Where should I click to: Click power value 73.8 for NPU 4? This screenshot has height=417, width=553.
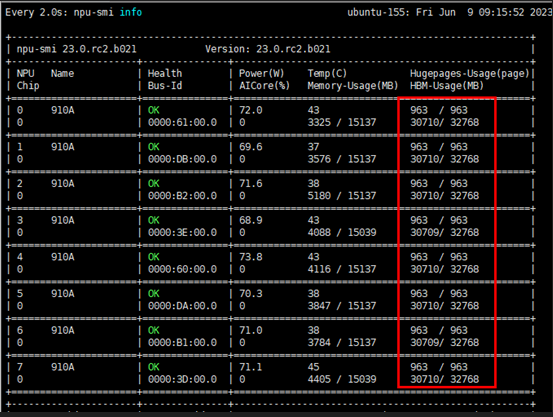250,257
